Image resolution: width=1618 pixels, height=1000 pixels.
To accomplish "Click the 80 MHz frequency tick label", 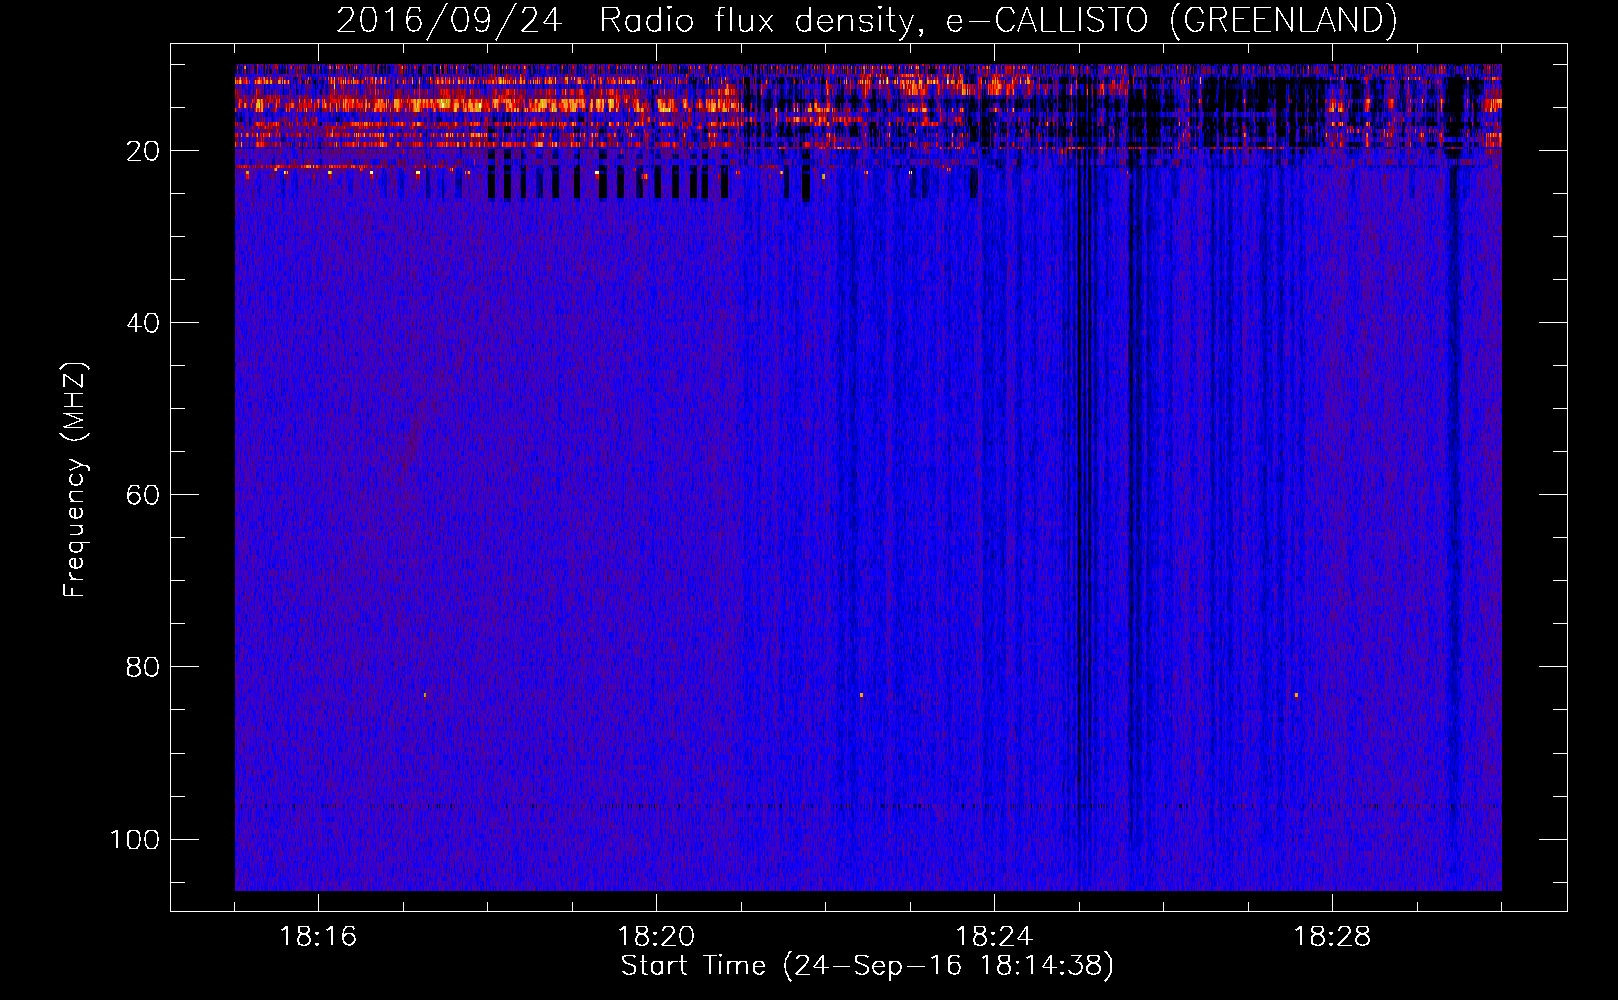I will coord(143,667).
